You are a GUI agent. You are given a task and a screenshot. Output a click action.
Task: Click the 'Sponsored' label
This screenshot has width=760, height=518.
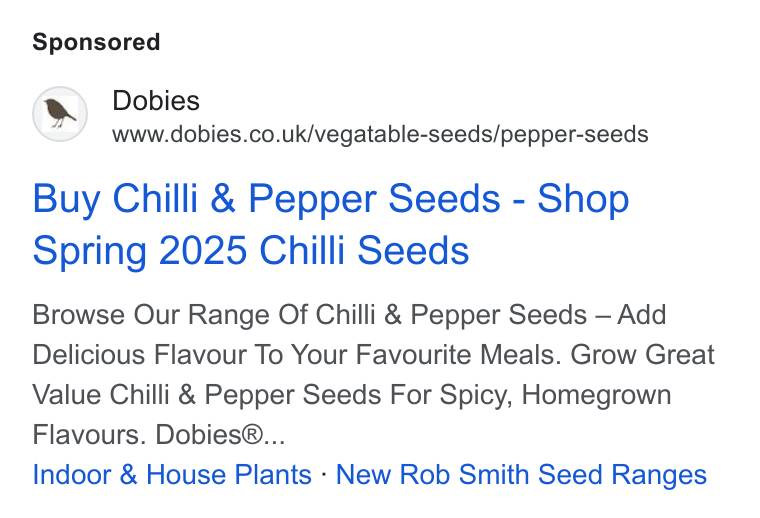coord(96,42)
